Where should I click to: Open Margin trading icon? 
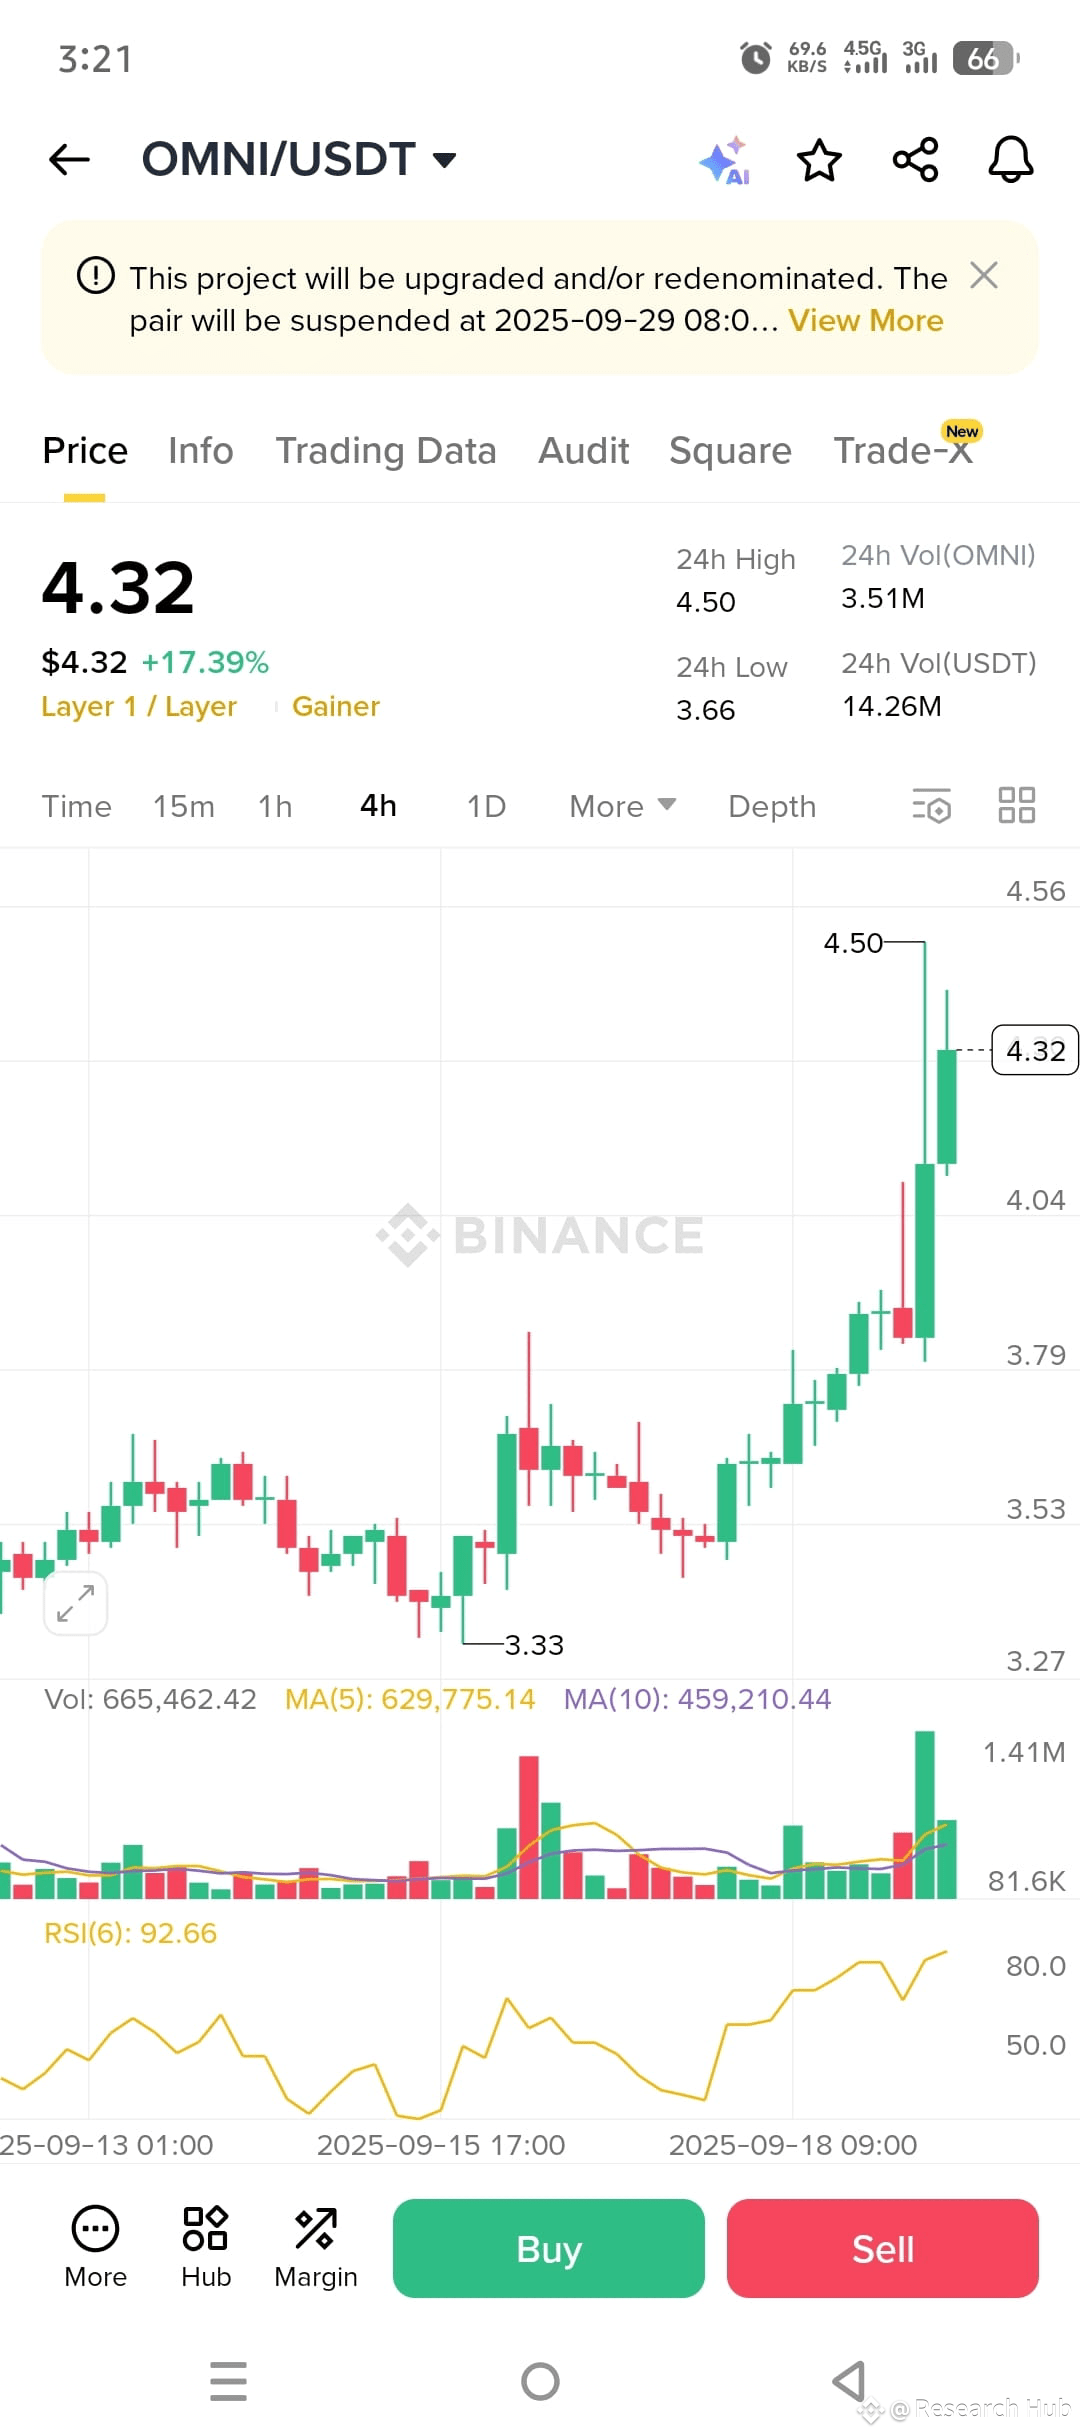point(316,2248)
